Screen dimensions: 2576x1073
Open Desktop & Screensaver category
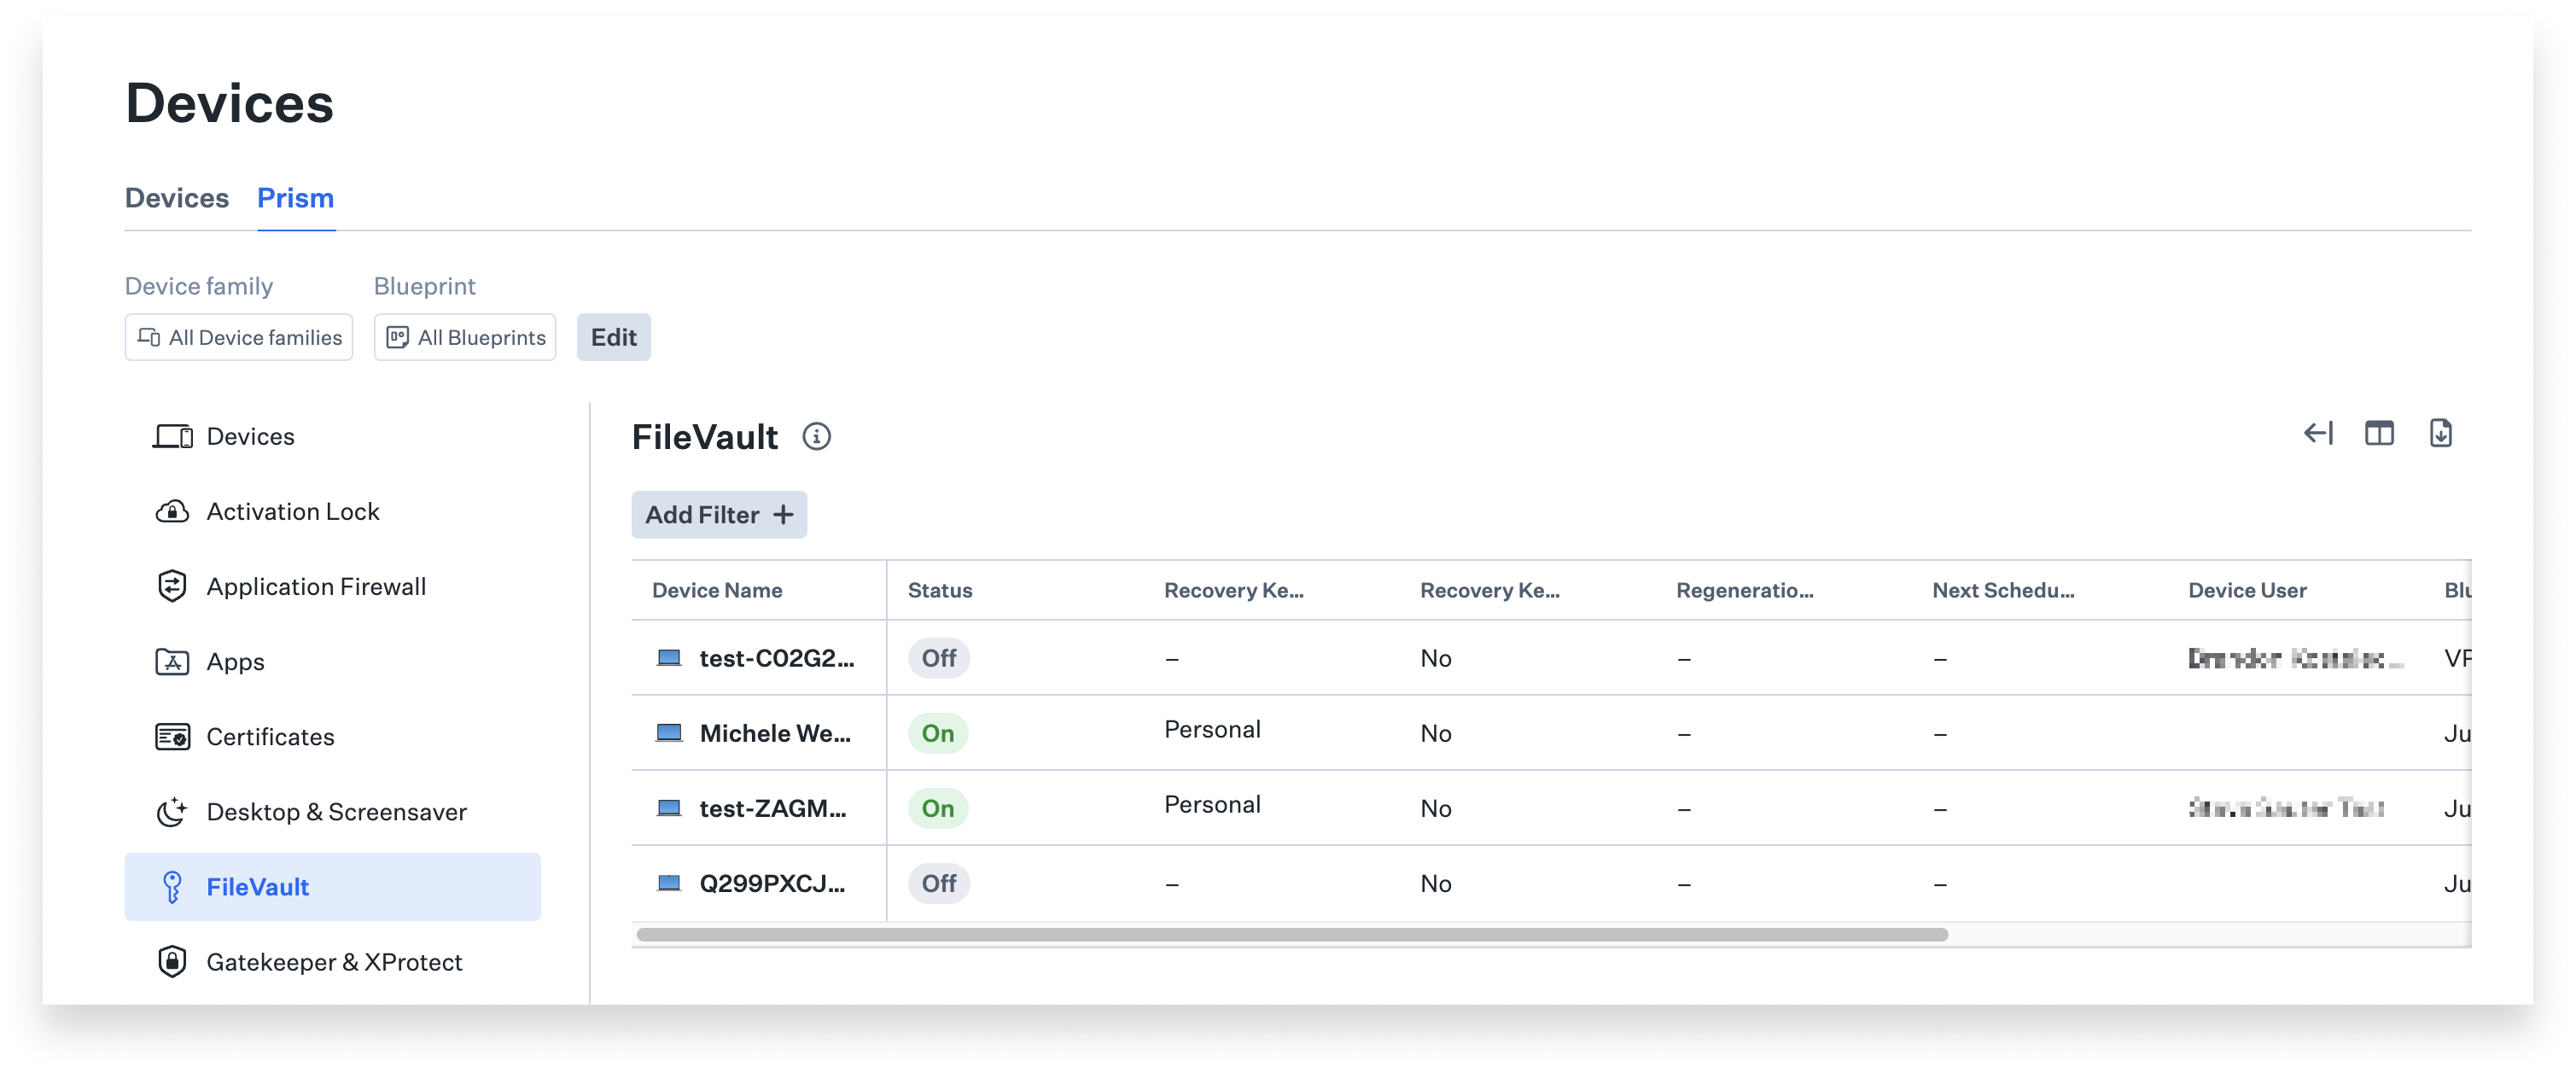(x=336, y=812)
